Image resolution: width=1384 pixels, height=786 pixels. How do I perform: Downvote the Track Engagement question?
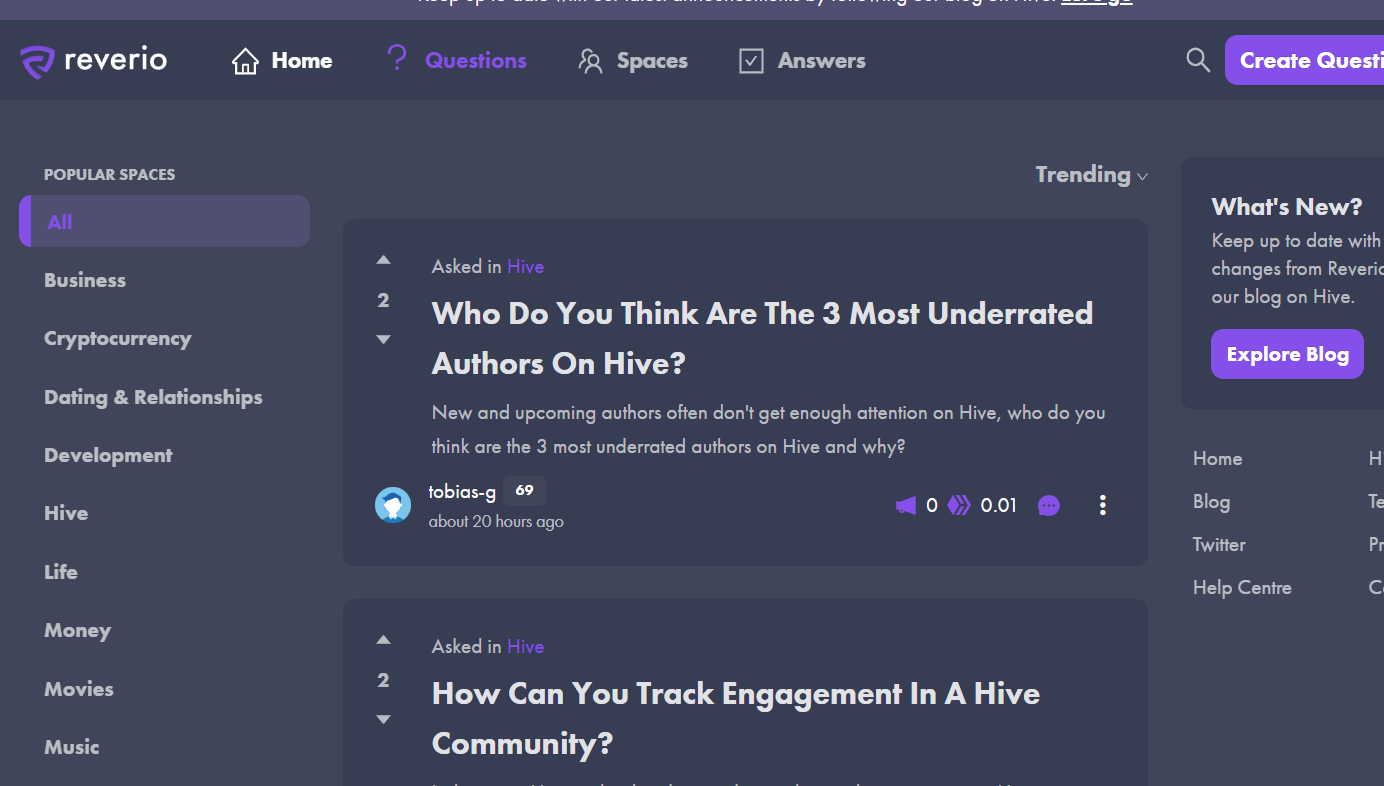(383, 719)
